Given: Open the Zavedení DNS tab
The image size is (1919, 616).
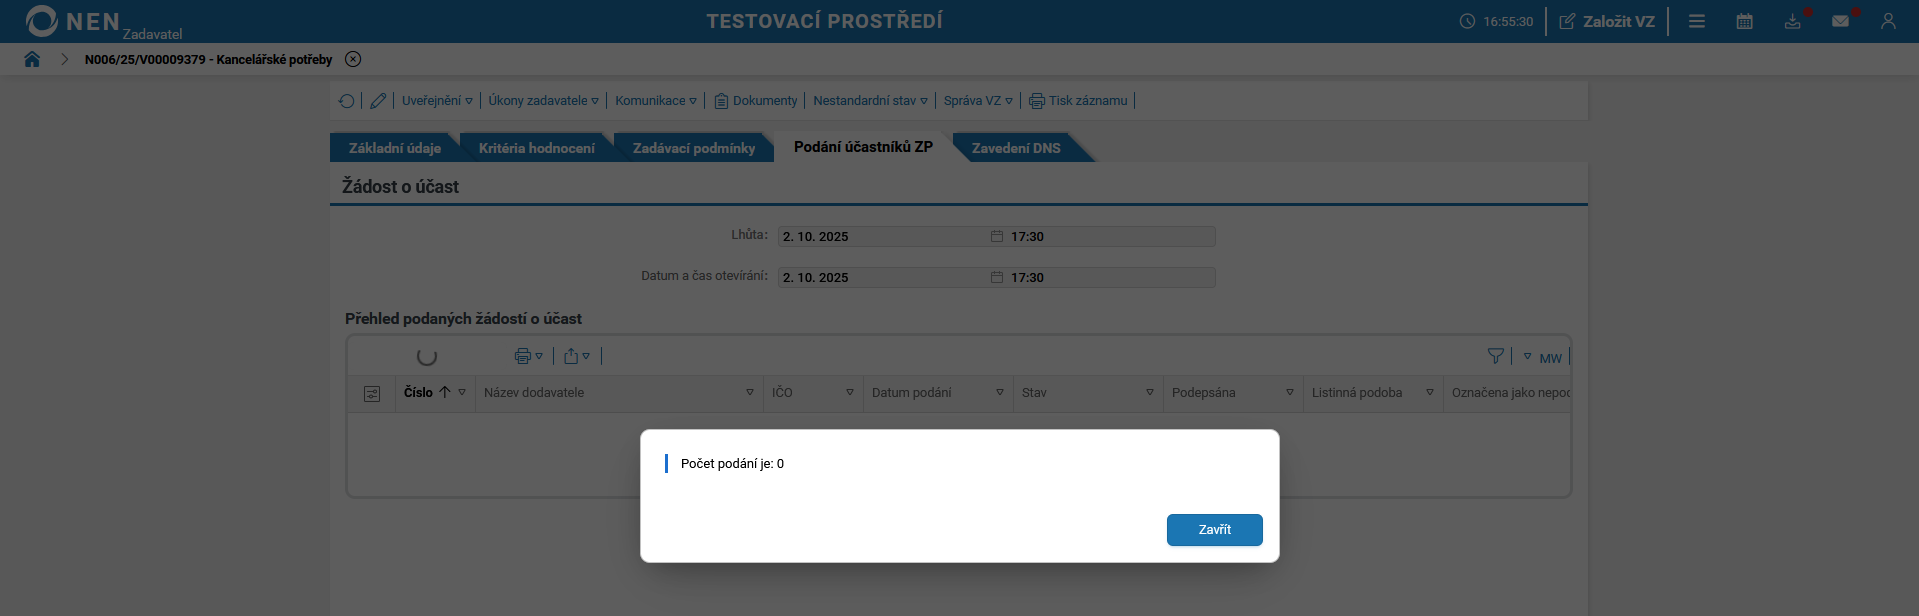Looking at the screenshot, I should pos(1016,148).
